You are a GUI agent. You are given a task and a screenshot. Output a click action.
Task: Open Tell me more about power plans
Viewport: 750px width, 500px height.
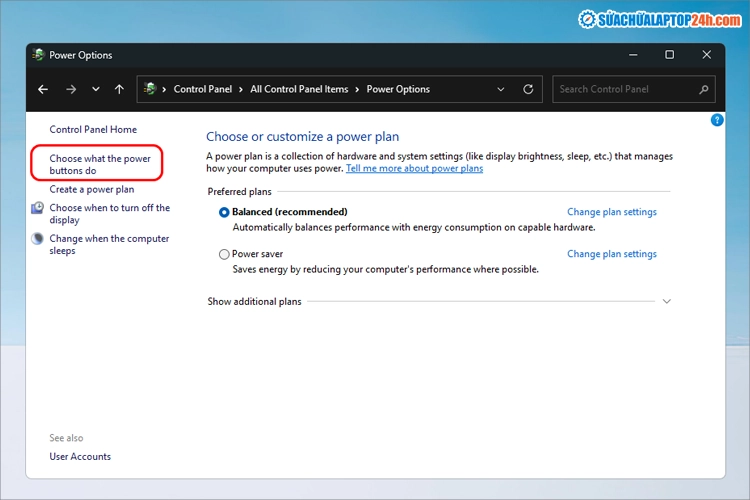point(414,169)
